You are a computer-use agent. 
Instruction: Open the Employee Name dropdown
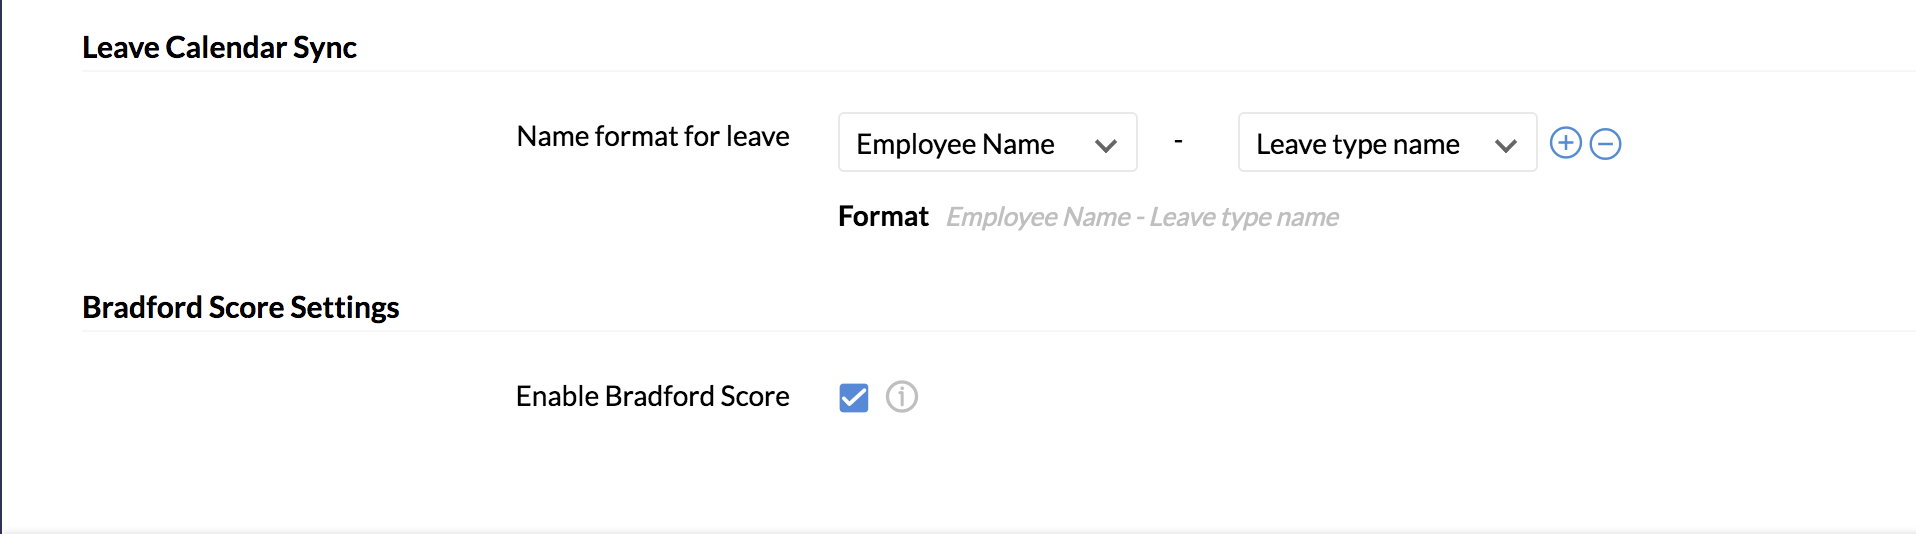pos(987,142)
